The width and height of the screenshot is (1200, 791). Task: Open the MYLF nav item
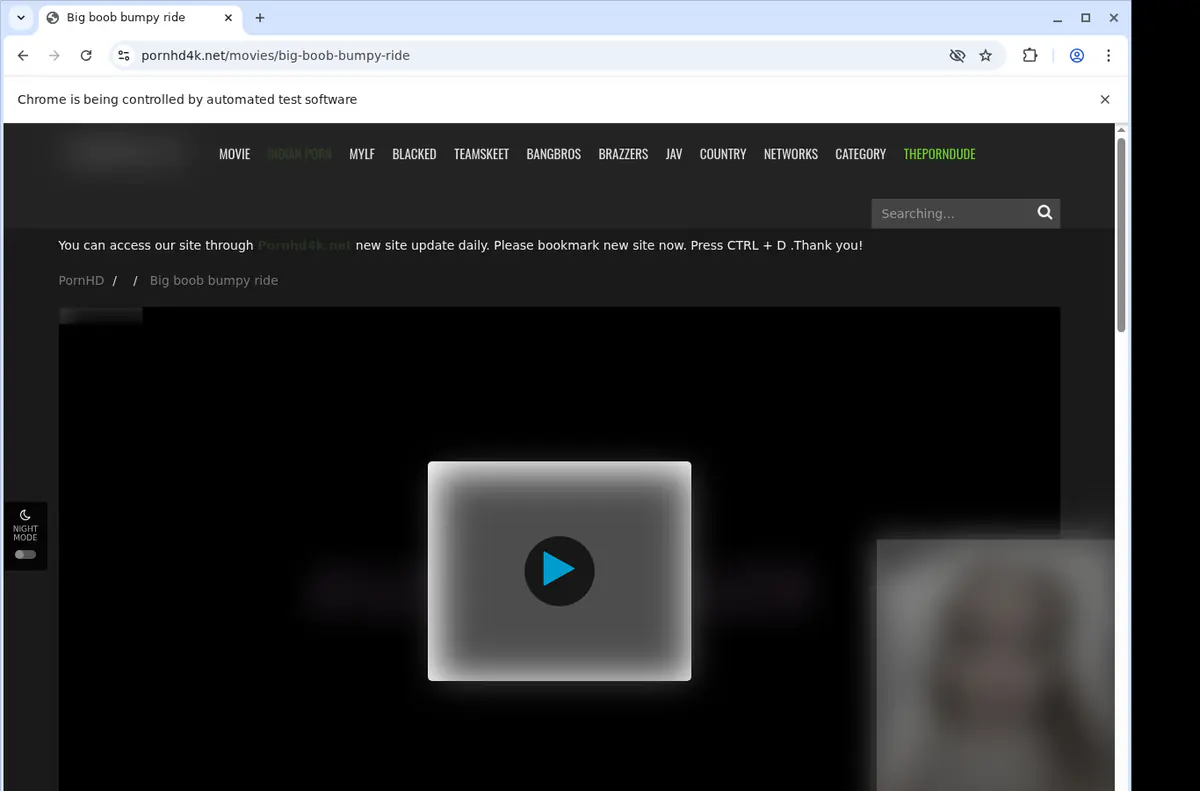(362, 154)
